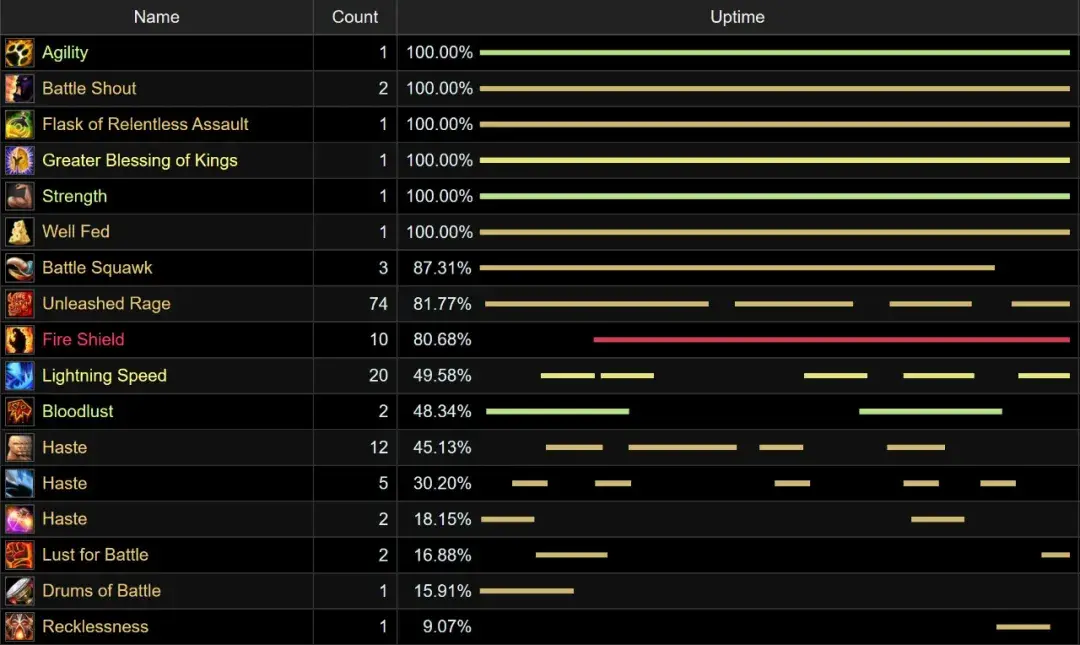Open the Fire Shield name link
The image size is (1080, 645).
tap(83, 340)
